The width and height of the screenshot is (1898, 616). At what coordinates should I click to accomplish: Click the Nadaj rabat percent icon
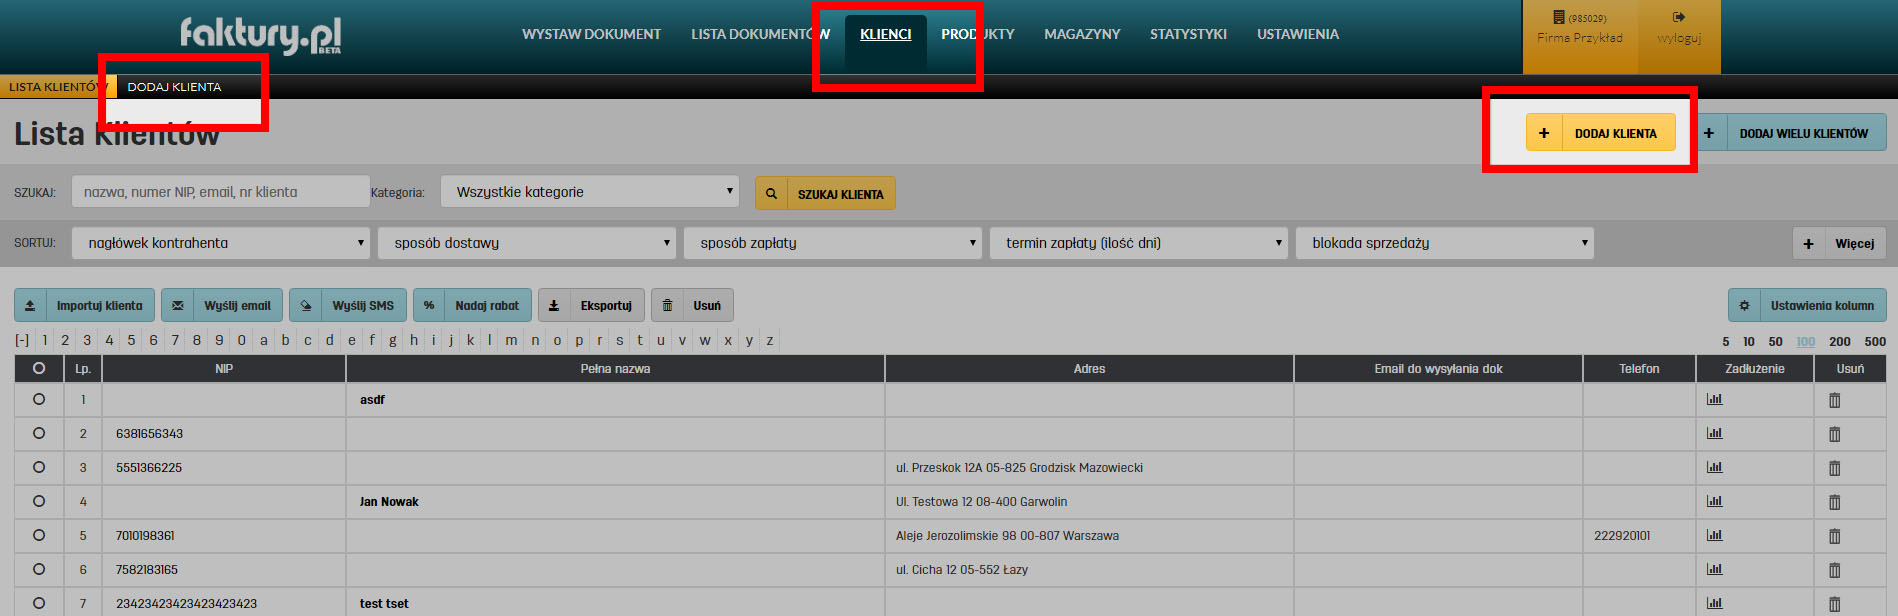429,306
